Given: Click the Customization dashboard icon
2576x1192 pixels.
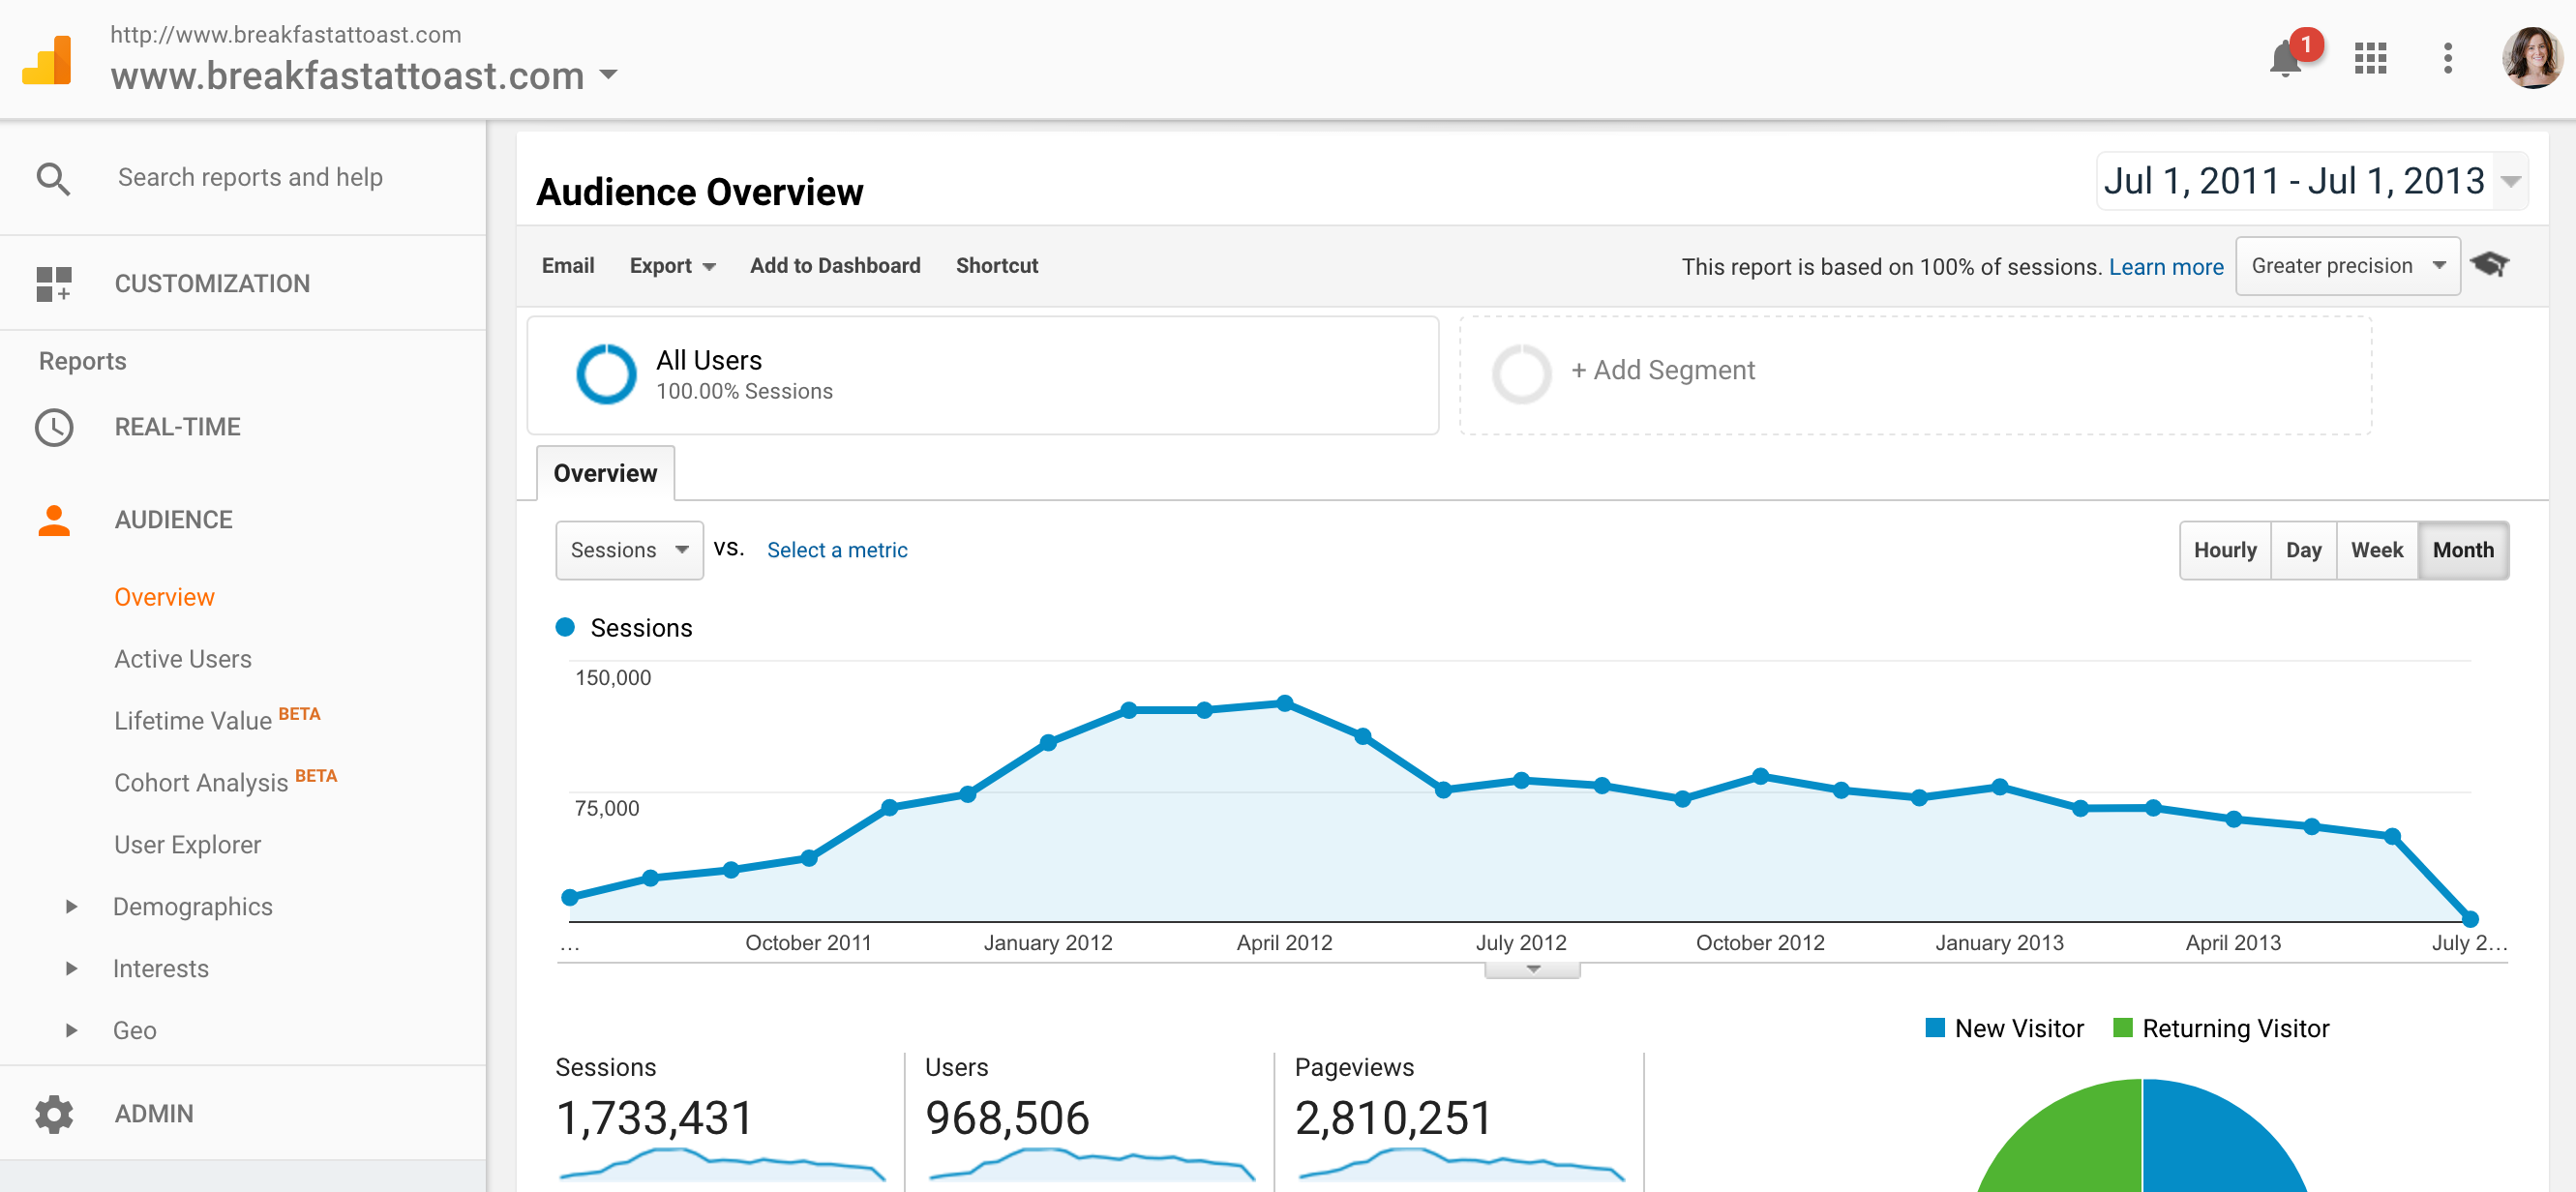Looking at the screenshot, I should [53, 284].
